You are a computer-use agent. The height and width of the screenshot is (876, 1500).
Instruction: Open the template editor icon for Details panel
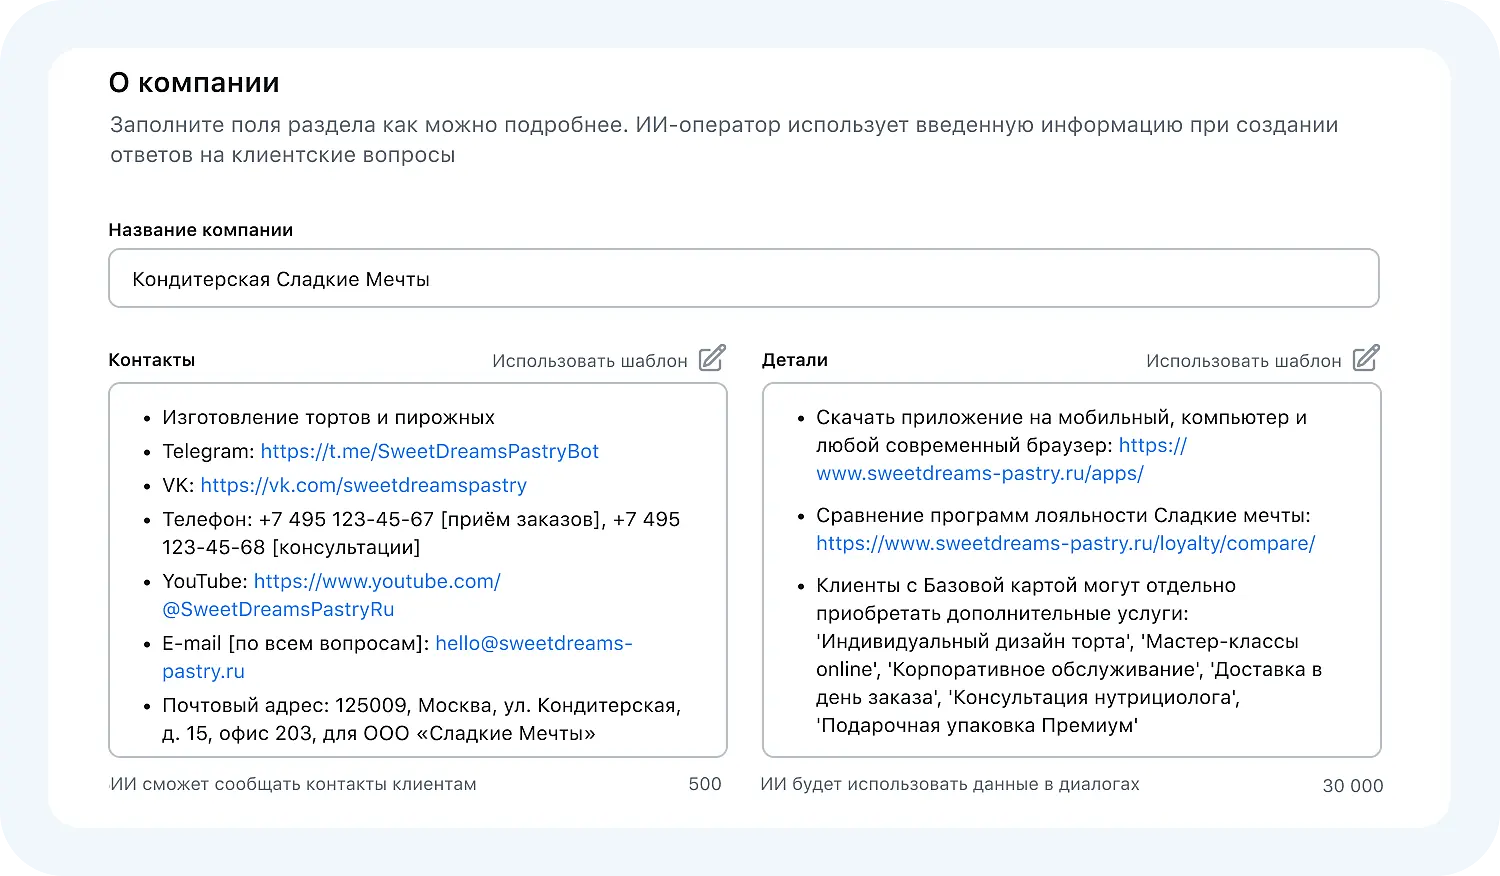(1366, 357)
